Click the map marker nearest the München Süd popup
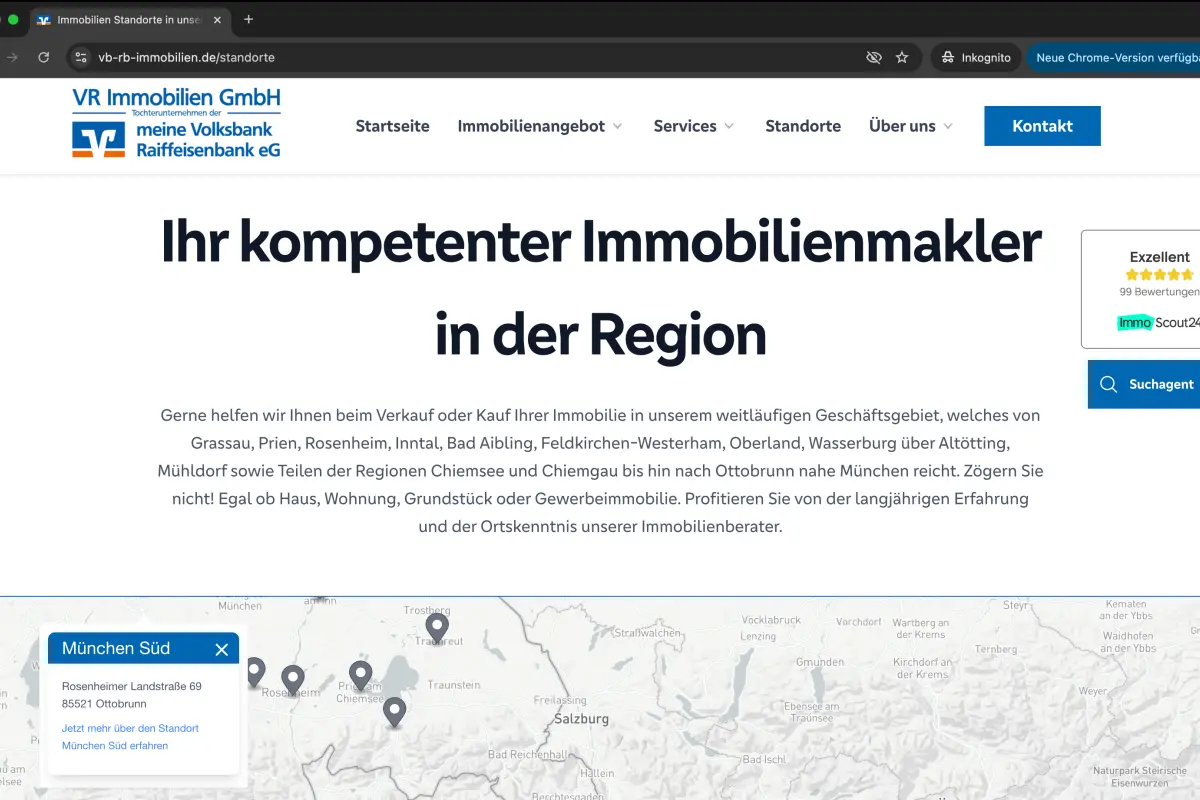This screenshot has width=1200, height=800. coord(255,672)
